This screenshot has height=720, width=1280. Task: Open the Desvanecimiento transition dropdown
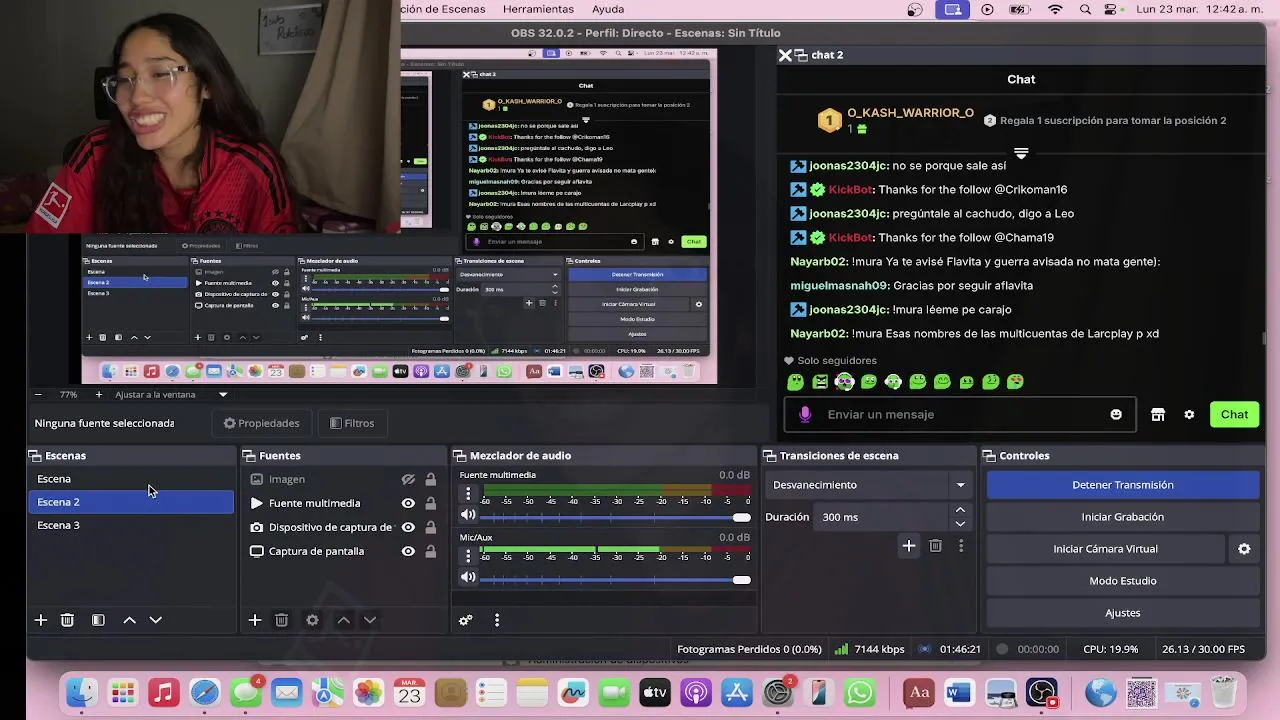(x=869, y=485)
